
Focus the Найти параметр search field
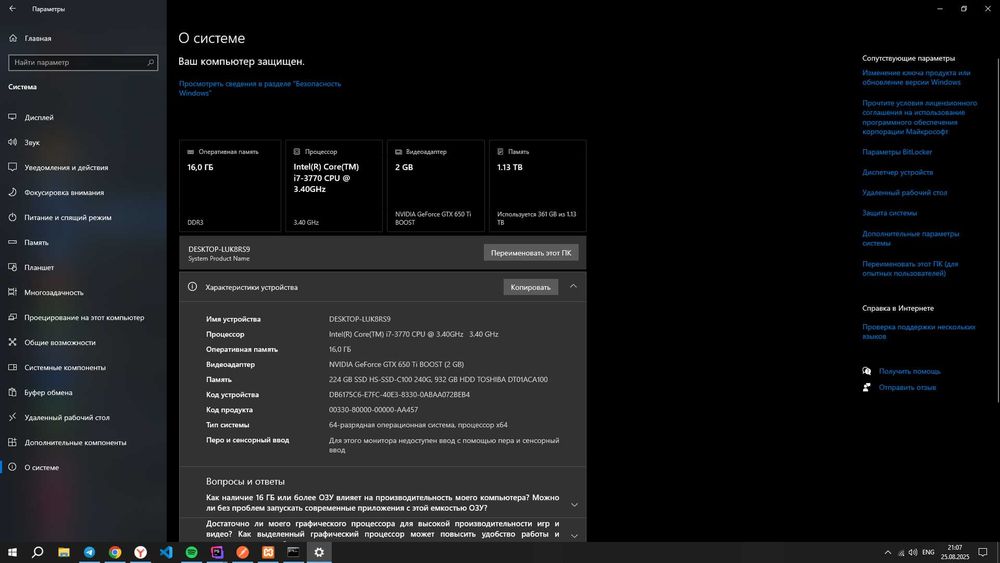(83, 62)
